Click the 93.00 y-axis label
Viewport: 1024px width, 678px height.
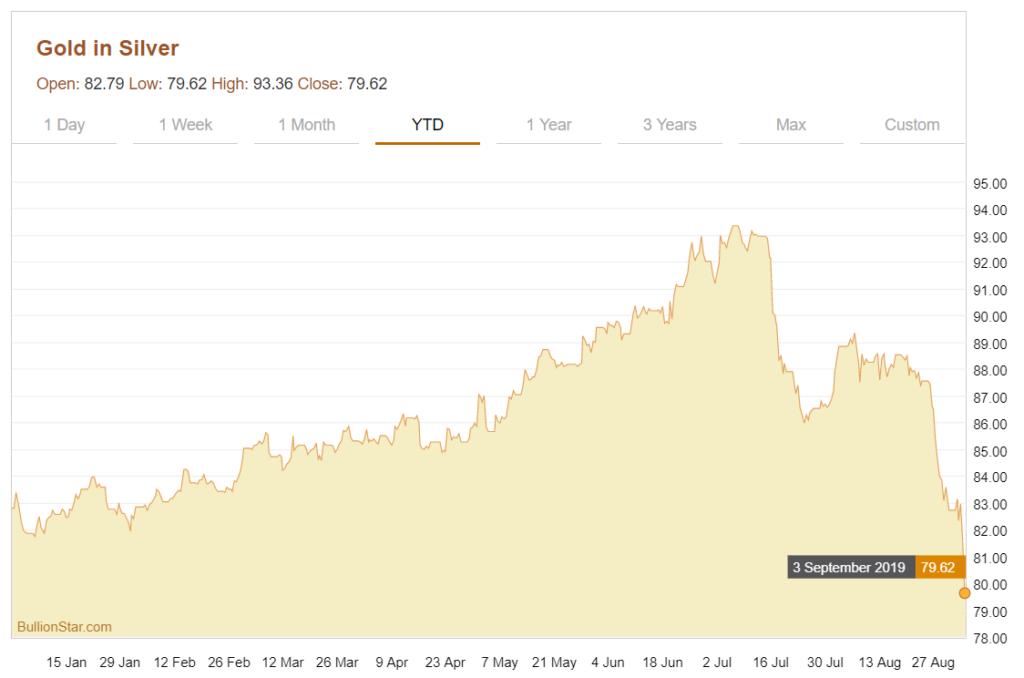[x=990, y=237]
